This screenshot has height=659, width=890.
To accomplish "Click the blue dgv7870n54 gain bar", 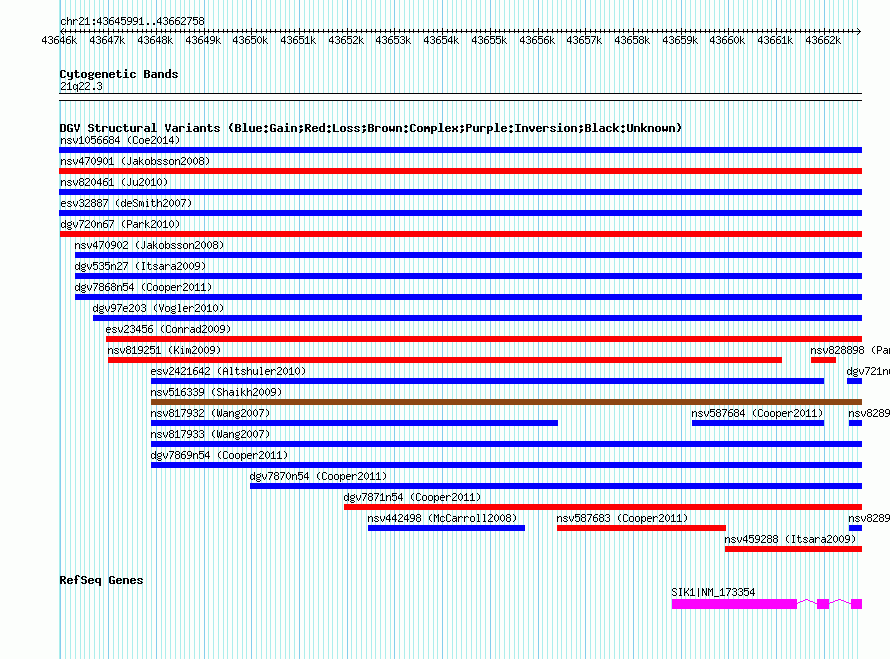I will point(556,486).
